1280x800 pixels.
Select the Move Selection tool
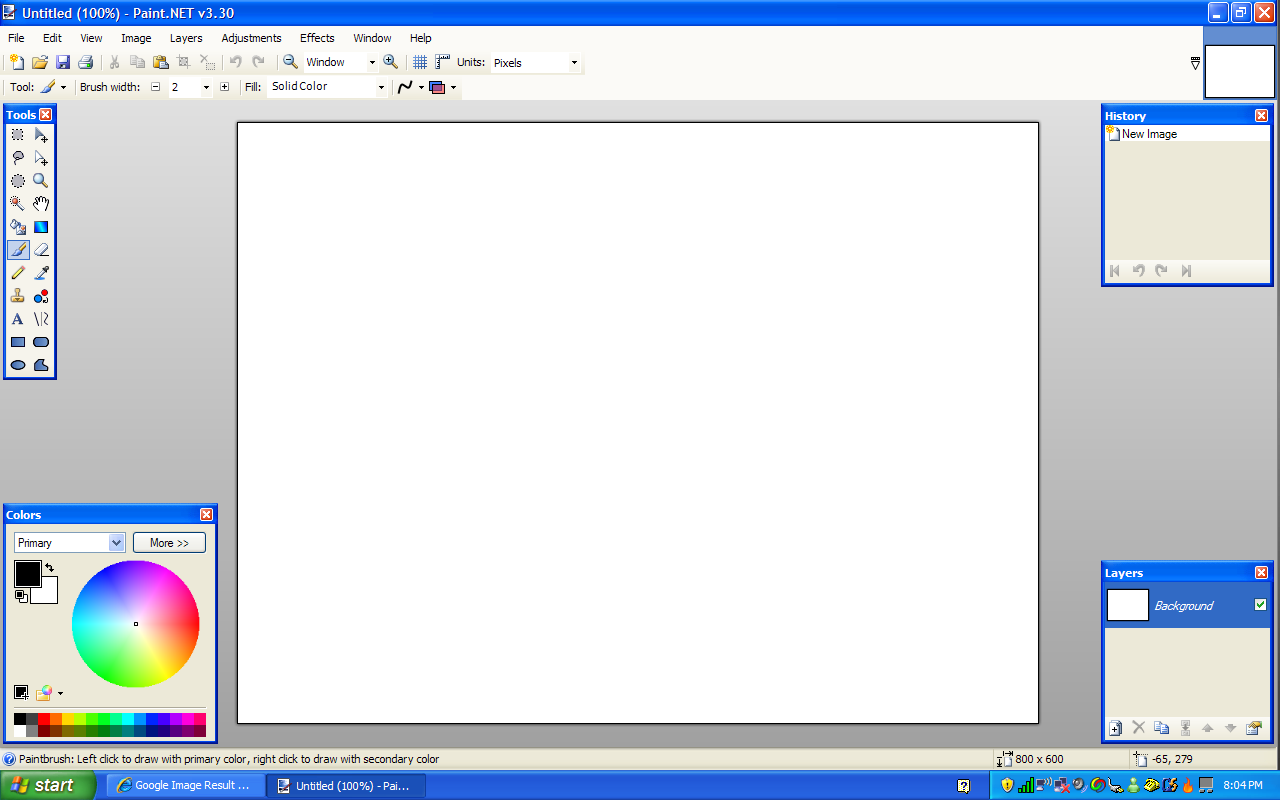[41, 158]
